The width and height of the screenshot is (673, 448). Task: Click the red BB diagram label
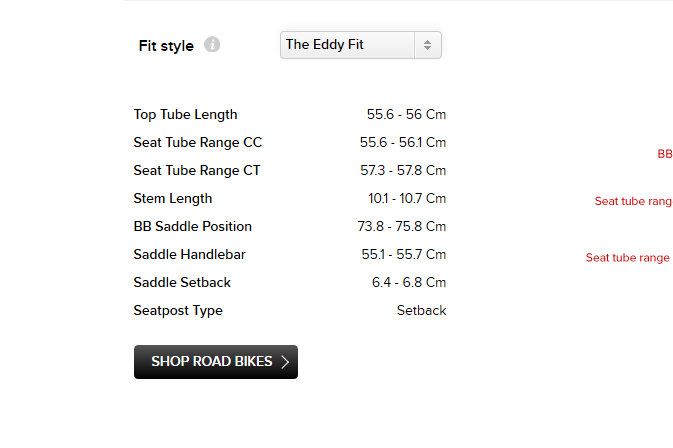(x=665, y=154)
